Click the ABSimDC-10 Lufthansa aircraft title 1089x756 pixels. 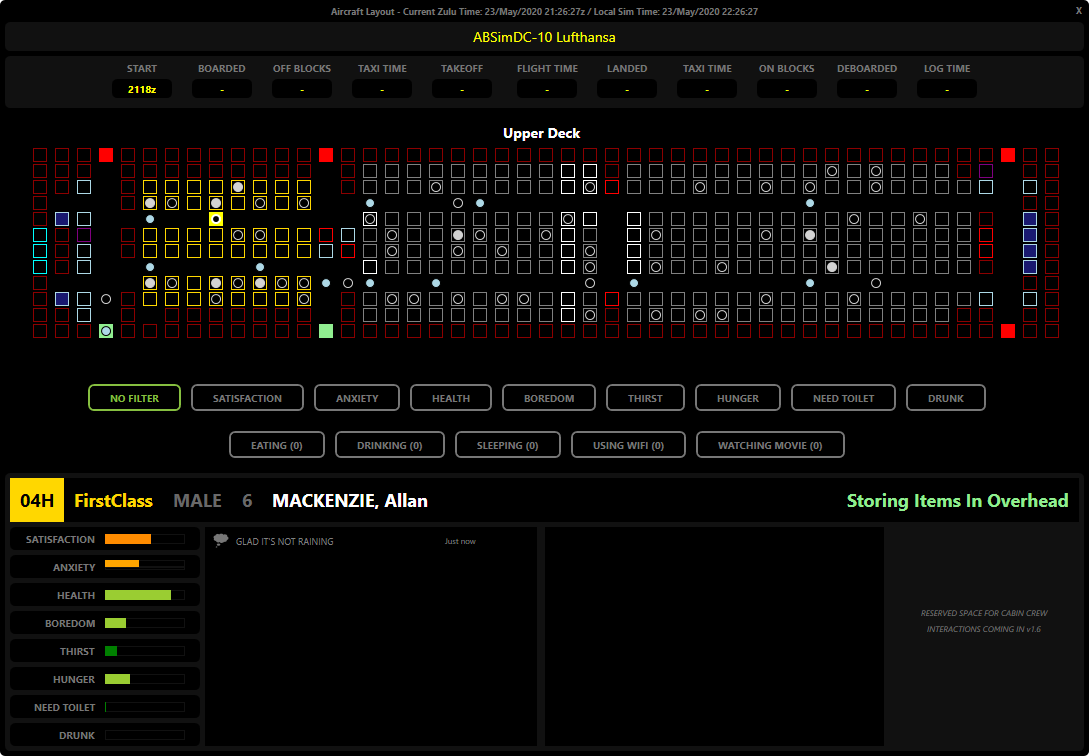(x=544, y=37)
